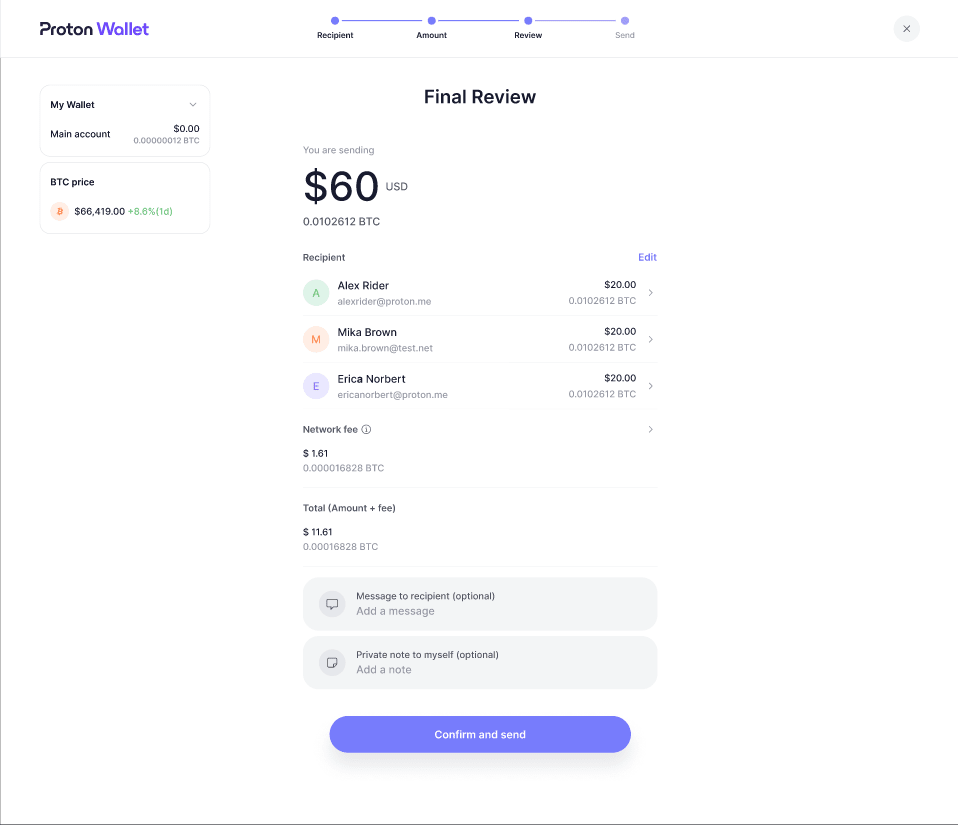This screenshot has width=958, height=825.
Task: Click total amount $ 11.61
Action: pos(318,532)
